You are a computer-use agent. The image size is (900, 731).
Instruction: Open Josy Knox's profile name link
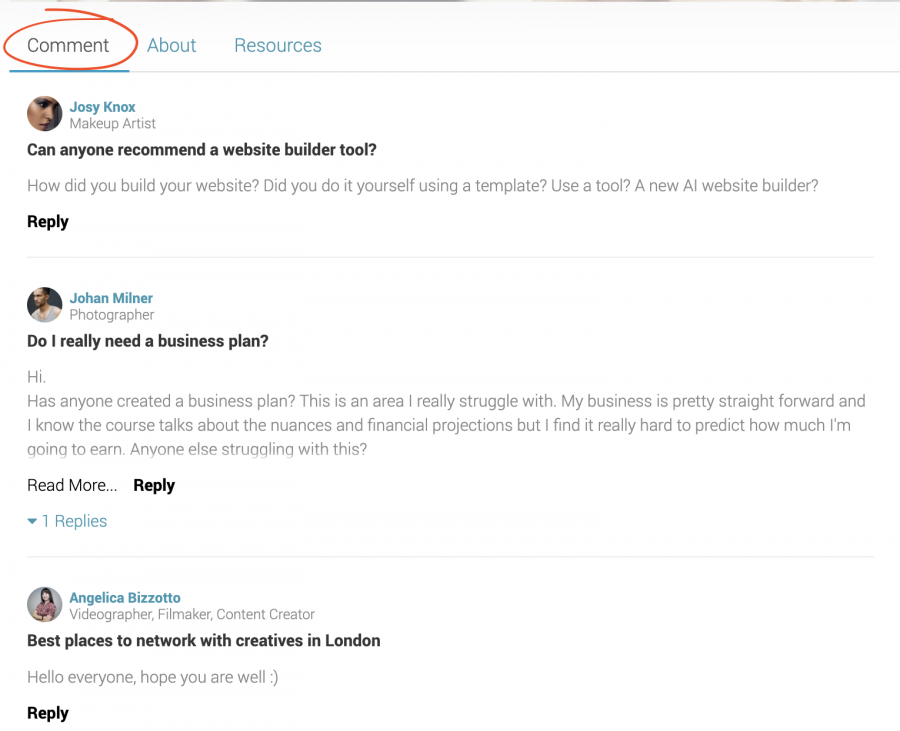102,107
